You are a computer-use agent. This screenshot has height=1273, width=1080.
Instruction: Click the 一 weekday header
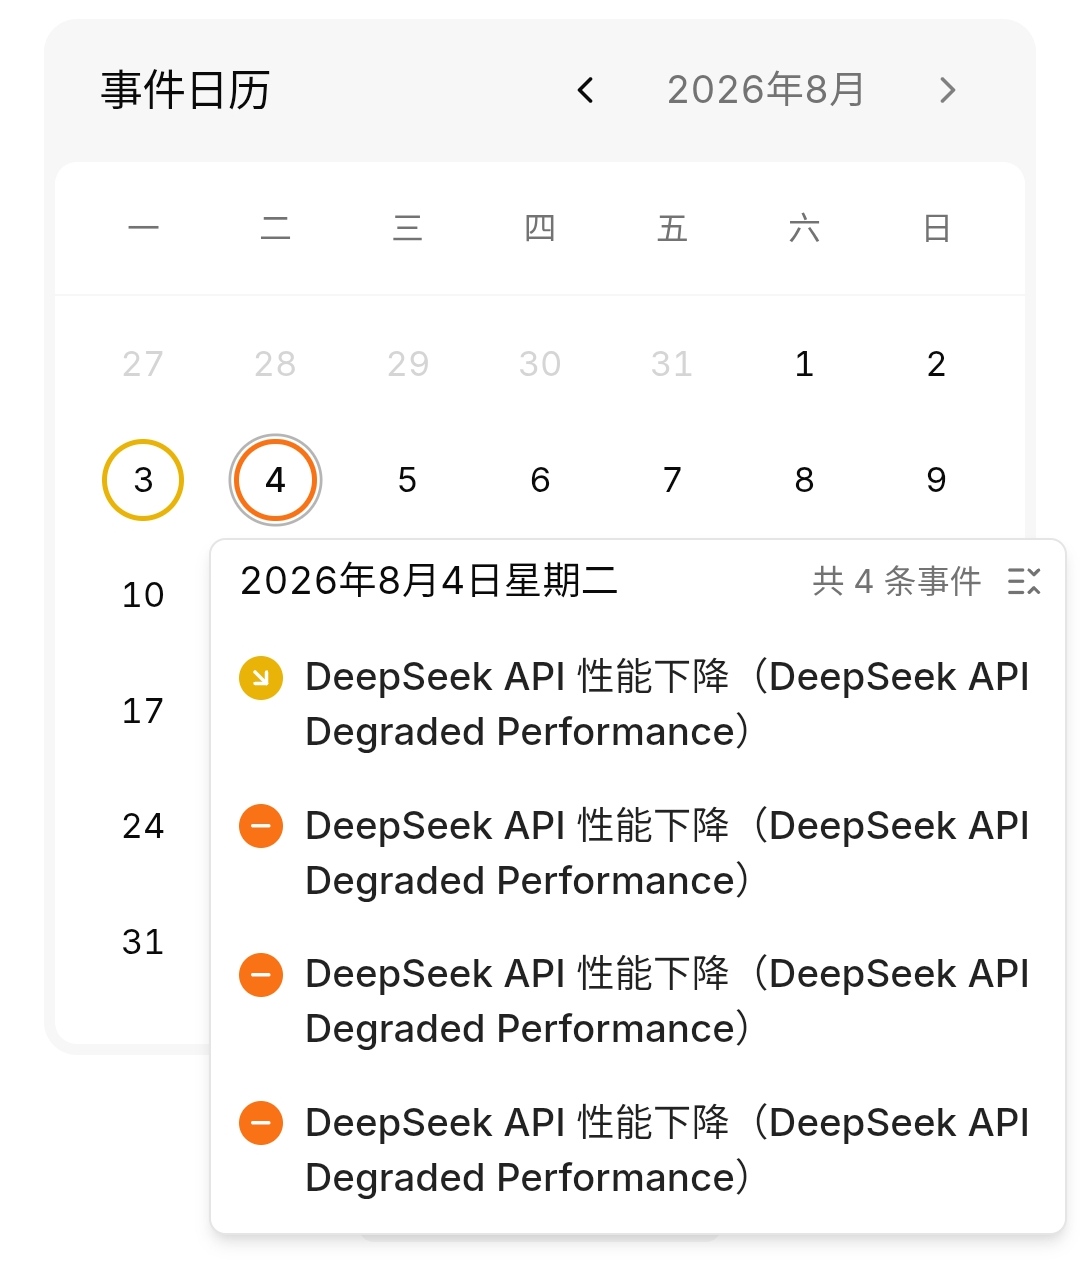(143, 229)
